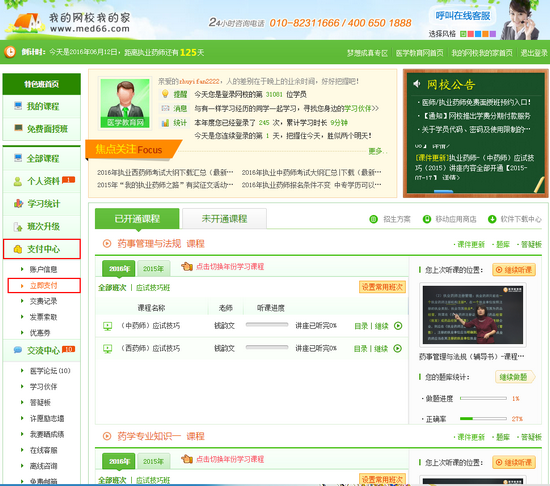Screen dimensions: 550x486
Task: Click the 统计 bar chart icon
Action: [x=165, y=123]
